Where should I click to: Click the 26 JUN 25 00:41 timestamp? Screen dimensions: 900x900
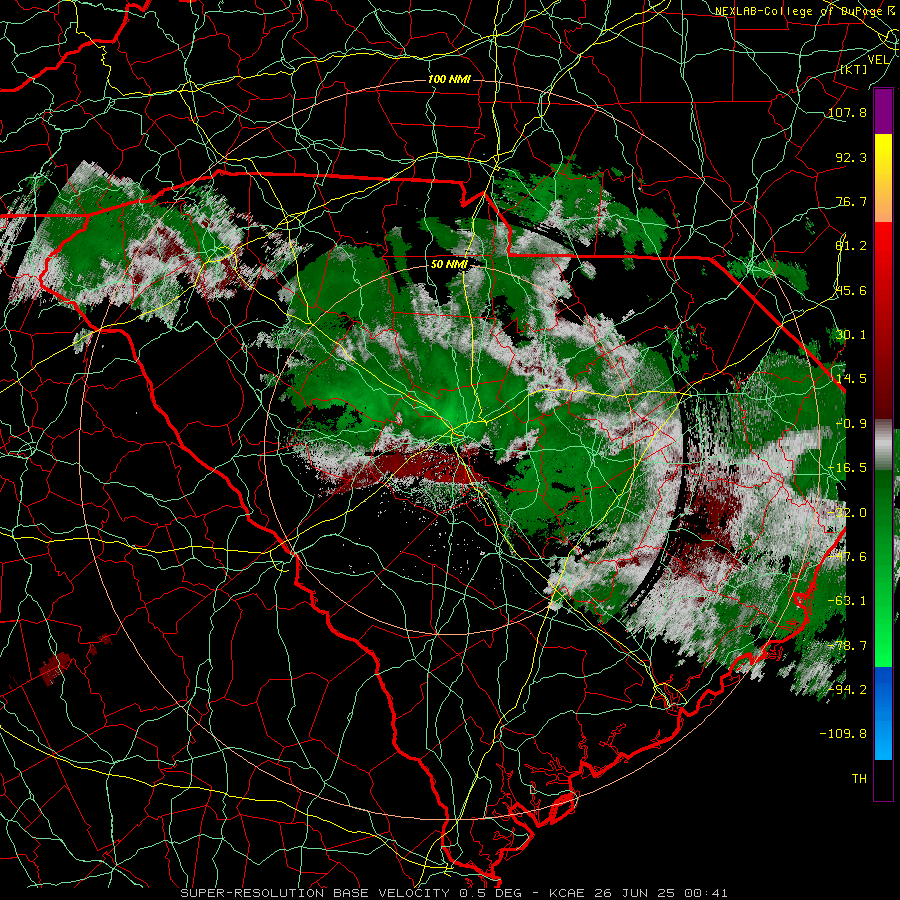click(660, 893)
